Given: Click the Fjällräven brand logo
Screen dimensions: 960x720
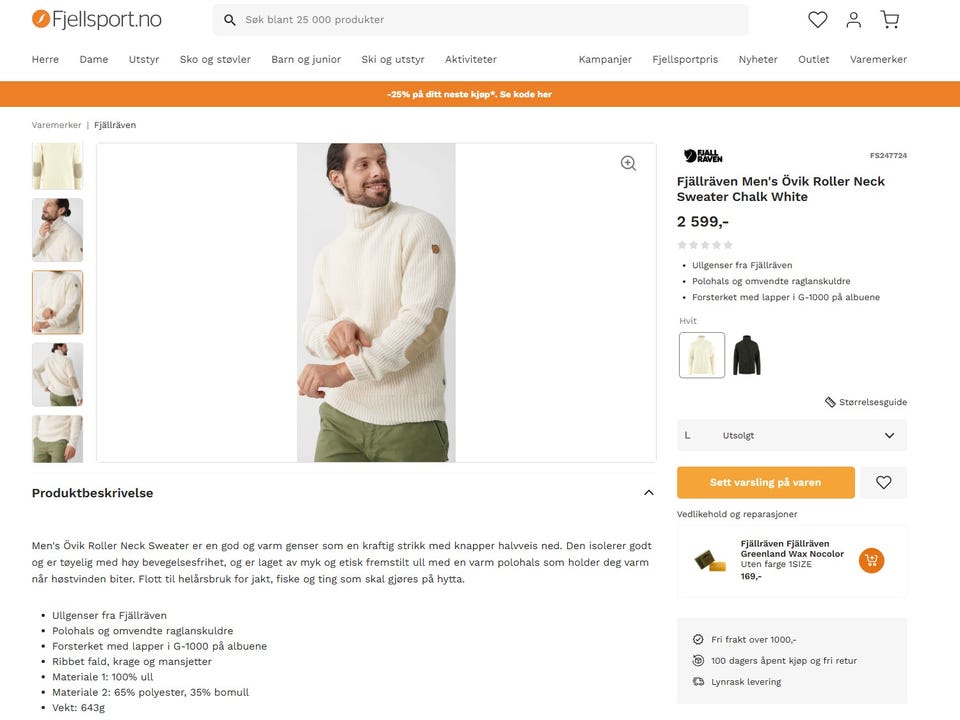Looking at the screenshot, I should pyautogui.click(x=703, y=156).
